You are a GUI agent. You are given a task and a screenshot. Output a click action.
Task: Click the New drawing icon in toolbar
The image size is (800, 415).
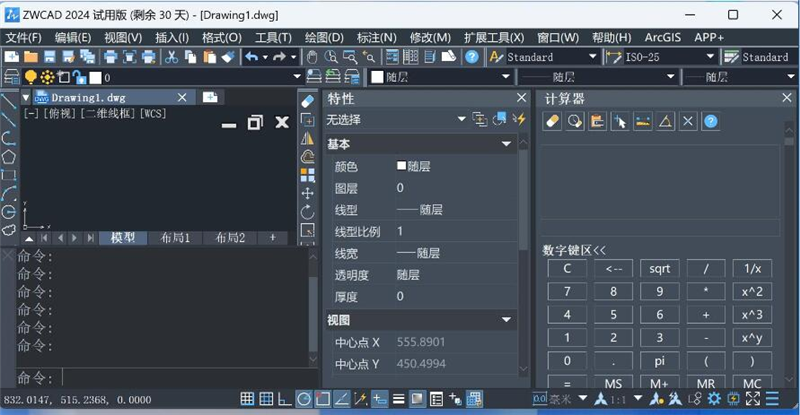(x=11, y=57)
